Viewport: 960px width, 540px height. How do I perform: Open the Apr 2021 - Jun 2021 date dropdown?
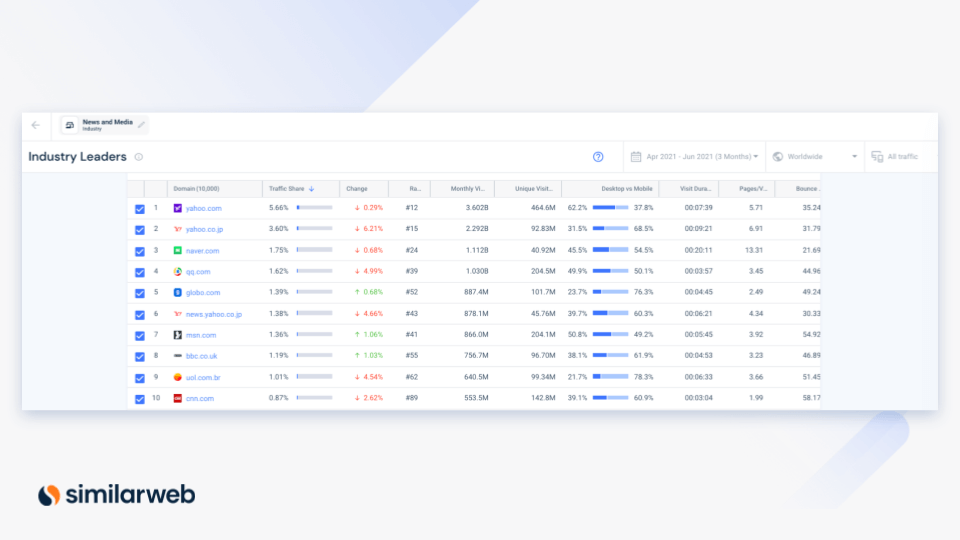click(694, 157)
